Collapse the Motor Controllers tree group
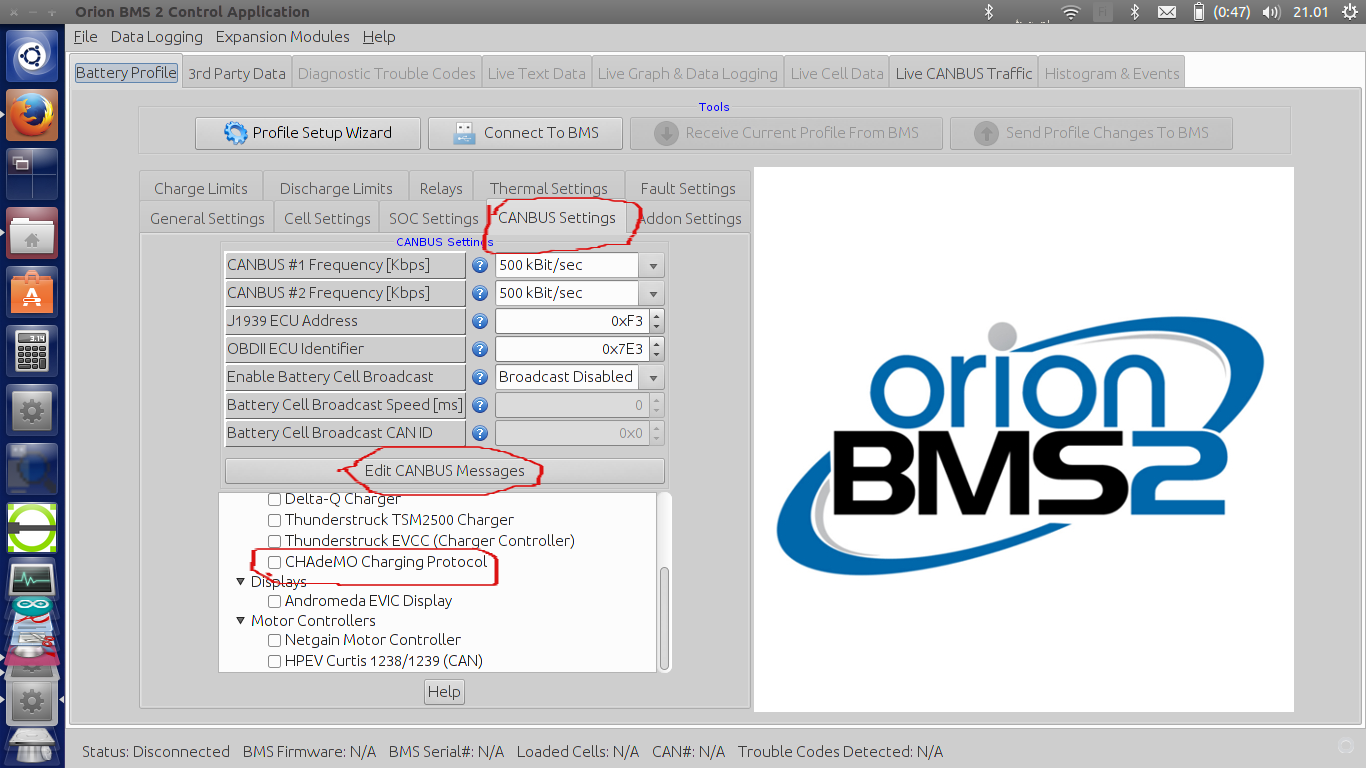This screenshot has width=1366, height=768. tap(241, 620)
